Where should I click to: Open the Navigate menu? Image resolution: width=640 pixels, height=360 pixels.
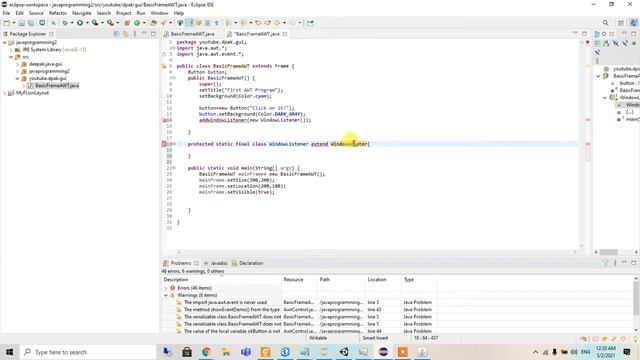point(82,13)
